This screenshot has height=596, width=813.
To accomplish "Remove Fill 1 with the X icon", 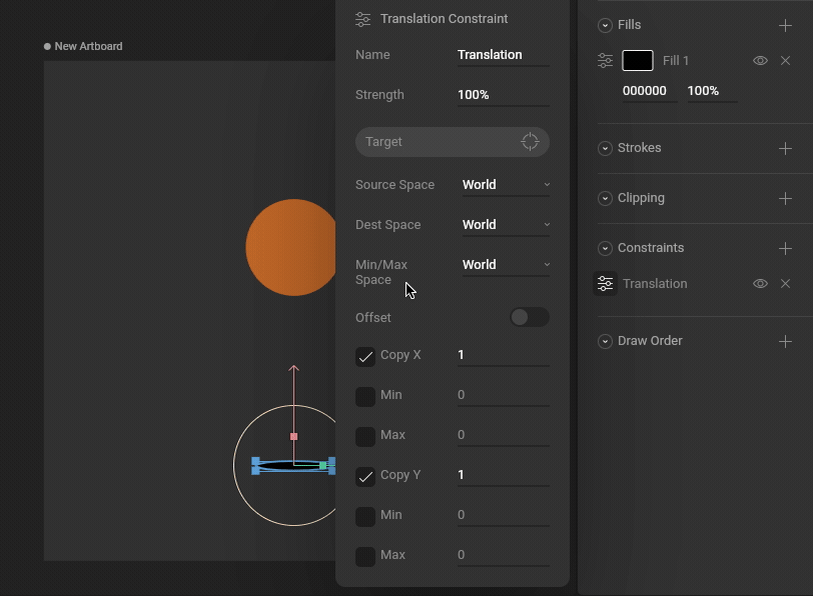I will pyautogui.click(x=785, y=61).
